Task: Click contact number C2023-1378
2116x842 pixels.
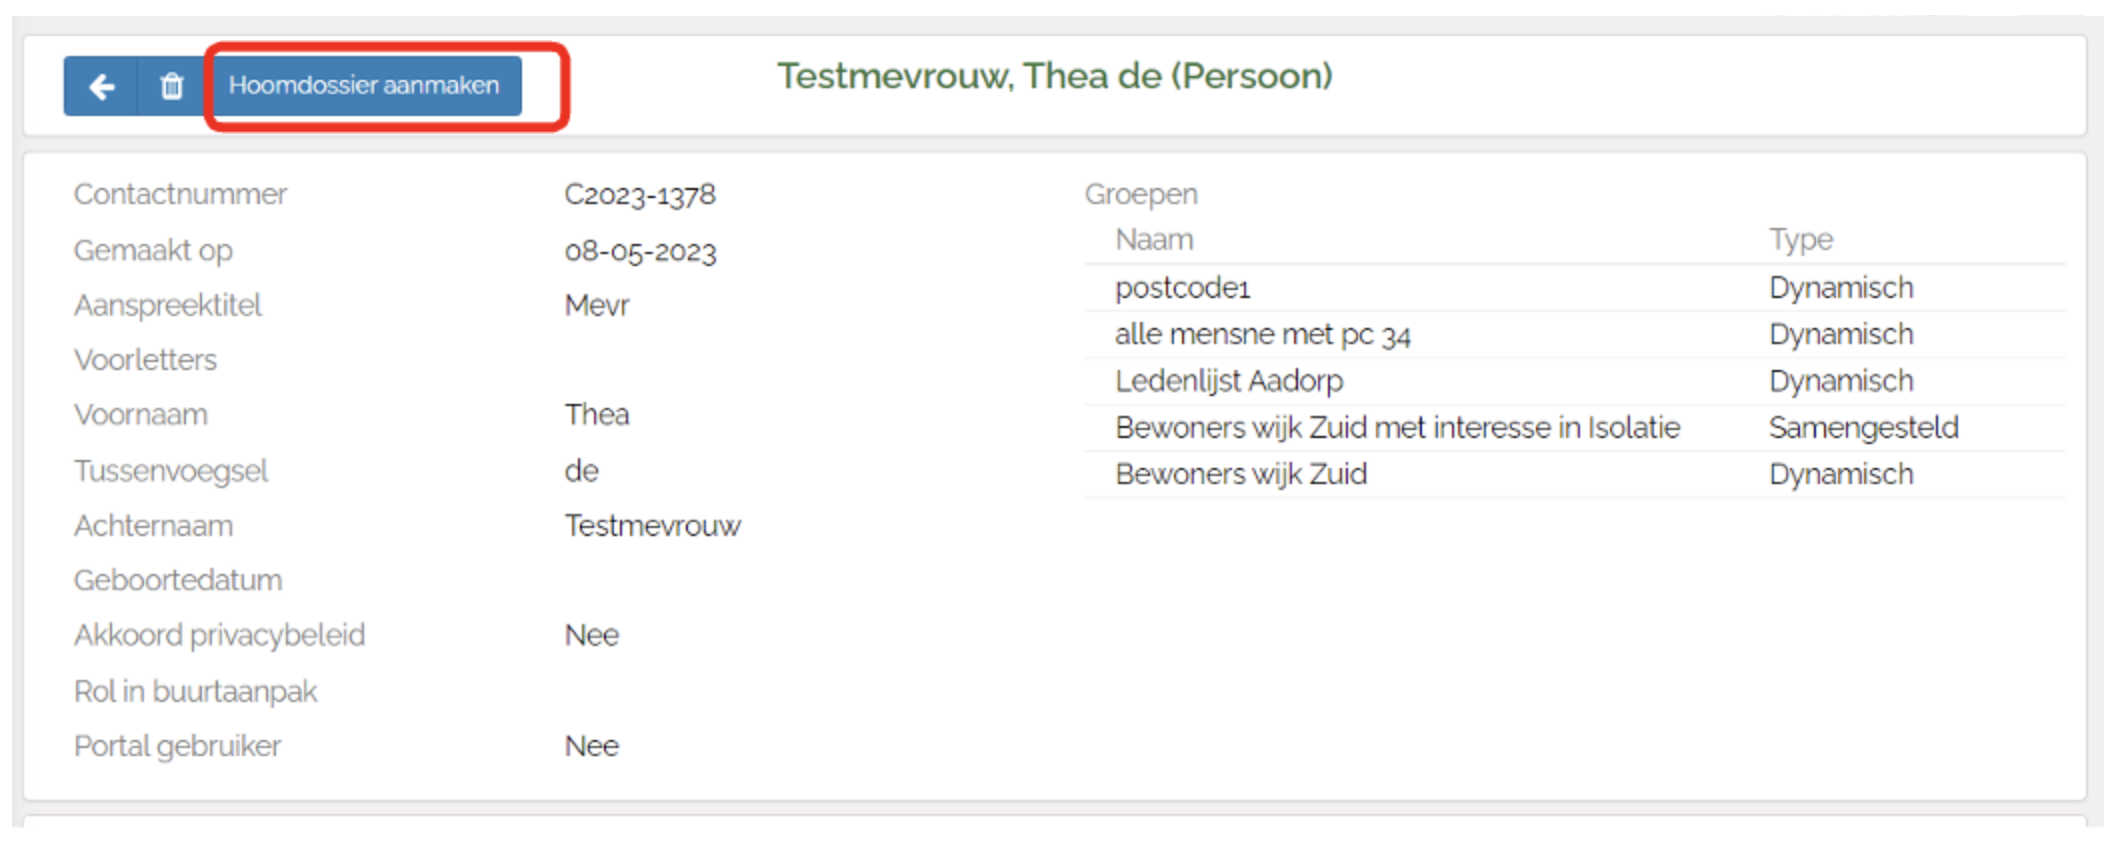Action: (x=640, y=194)
